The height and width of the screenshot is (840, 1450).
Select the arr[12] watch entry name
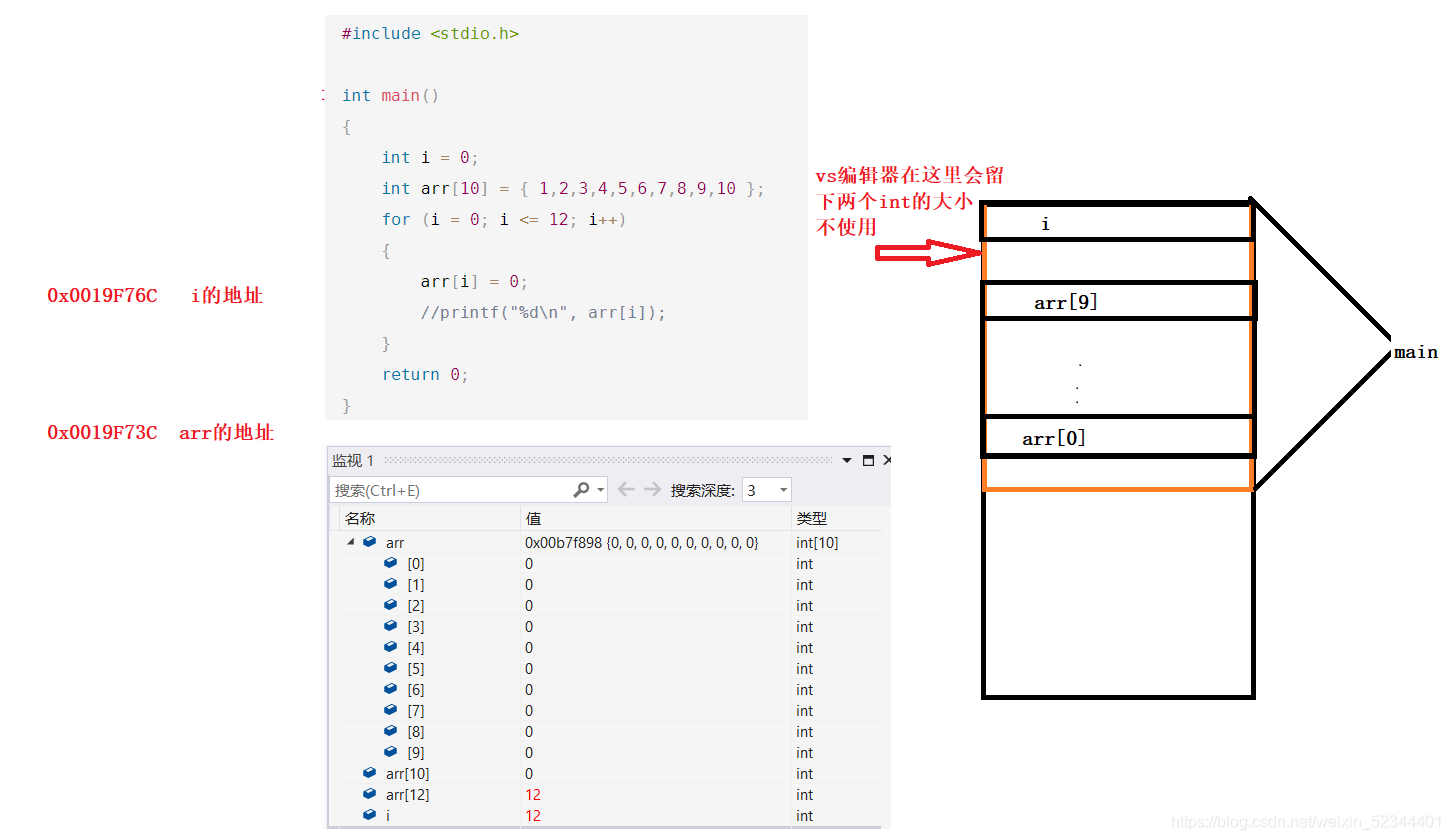point(408,795)
